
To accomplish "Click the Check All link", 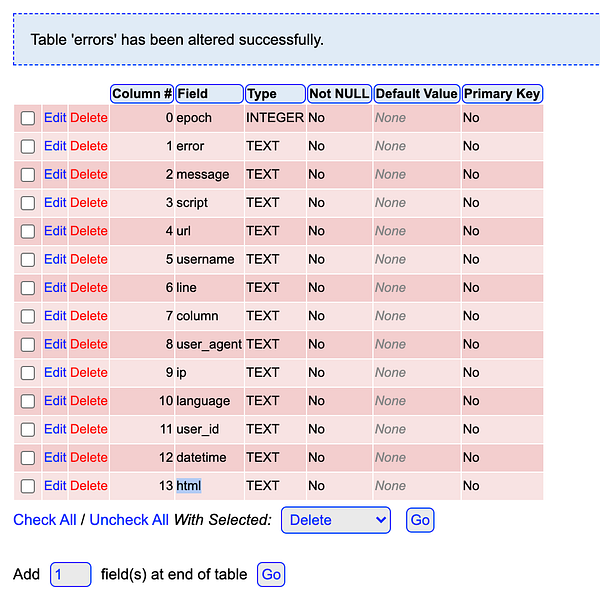I will [45, 520].
